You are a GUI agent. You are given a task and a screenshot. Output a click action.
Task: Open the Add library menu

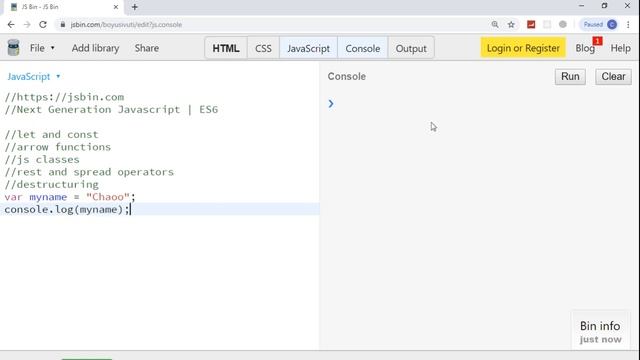[96, 48]
